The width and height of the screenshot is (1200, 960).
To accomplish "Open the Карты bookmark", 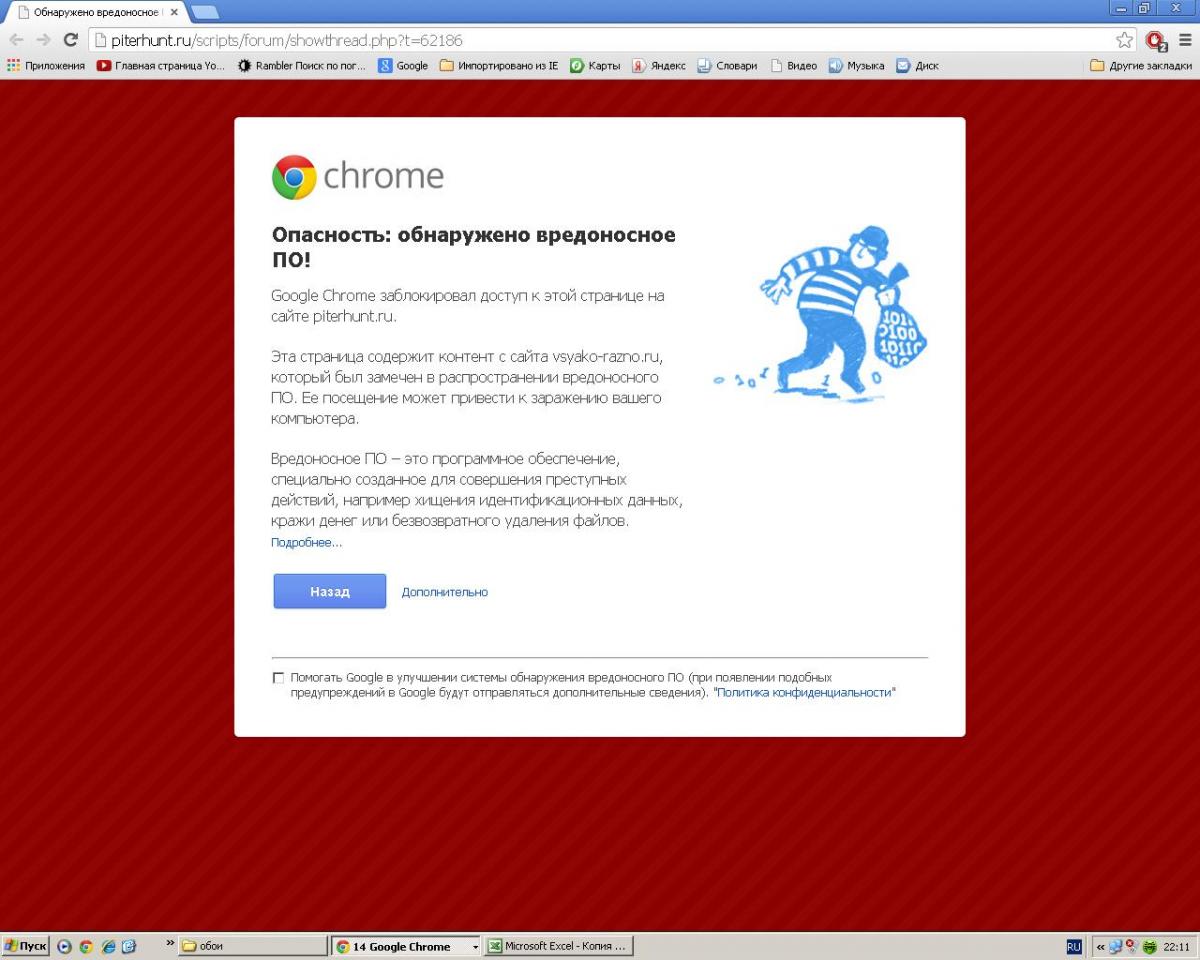I will (x=595, y=66).
